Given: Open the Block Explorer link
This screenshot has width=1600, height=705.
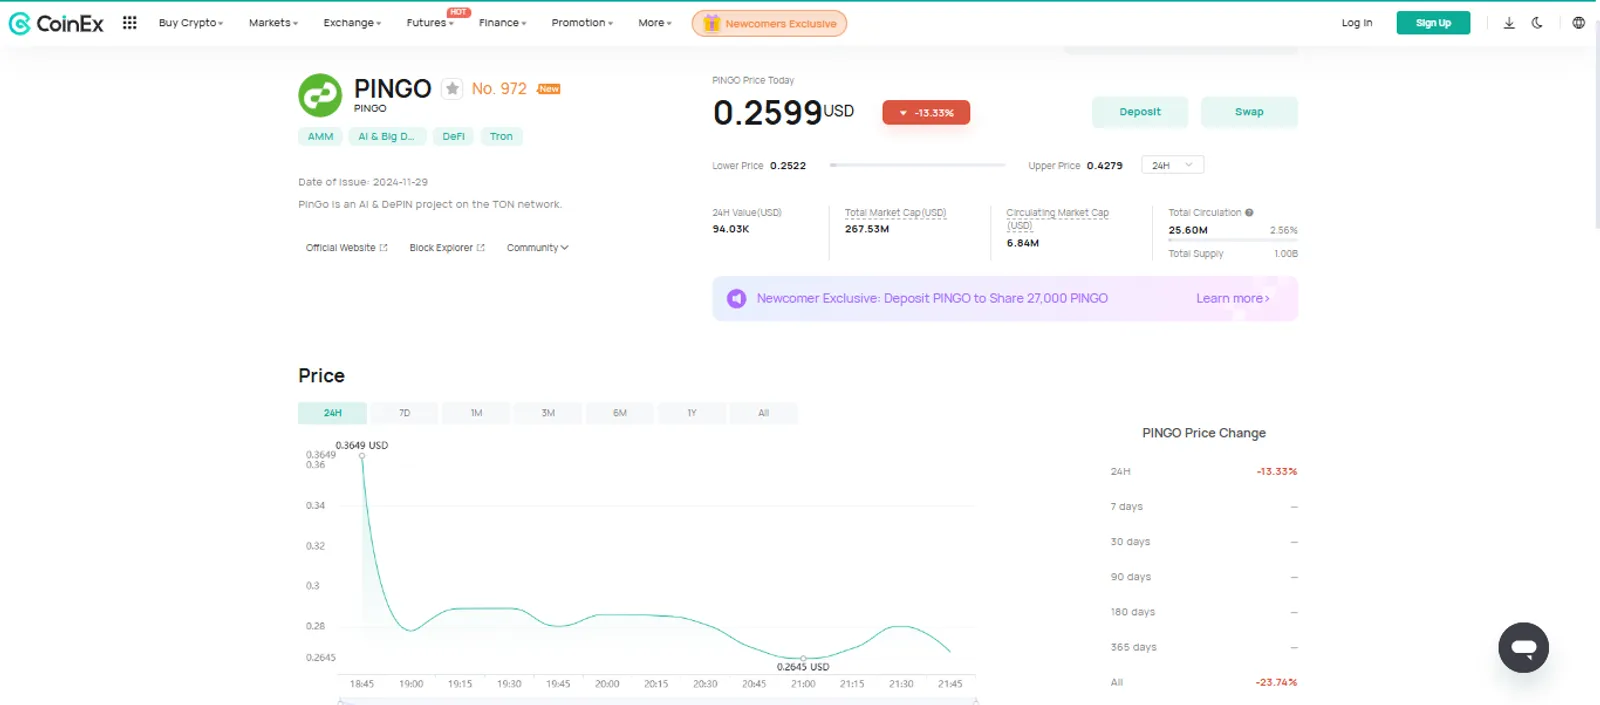Looking at the screenshot, I should coord(447,248).
